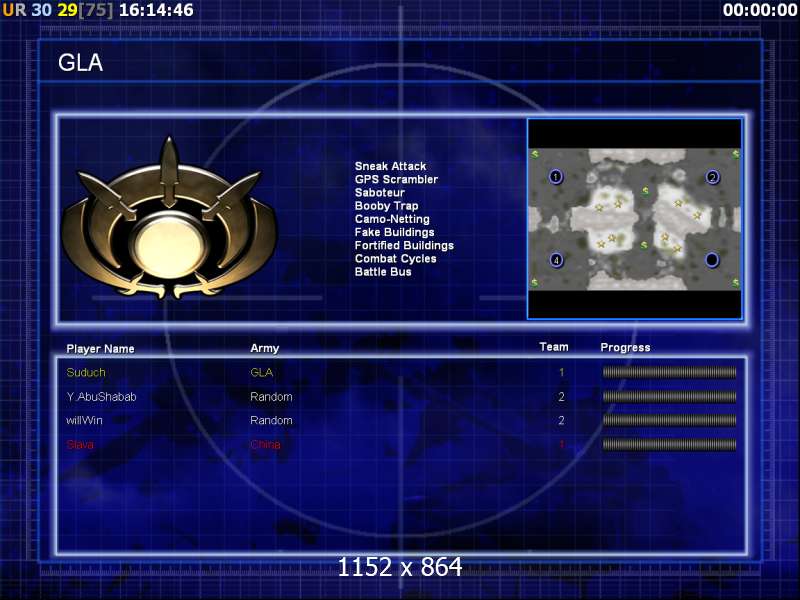Select Battle Bus in the ability list
This screenshot has width=800, height=600.
coord(383,272)
